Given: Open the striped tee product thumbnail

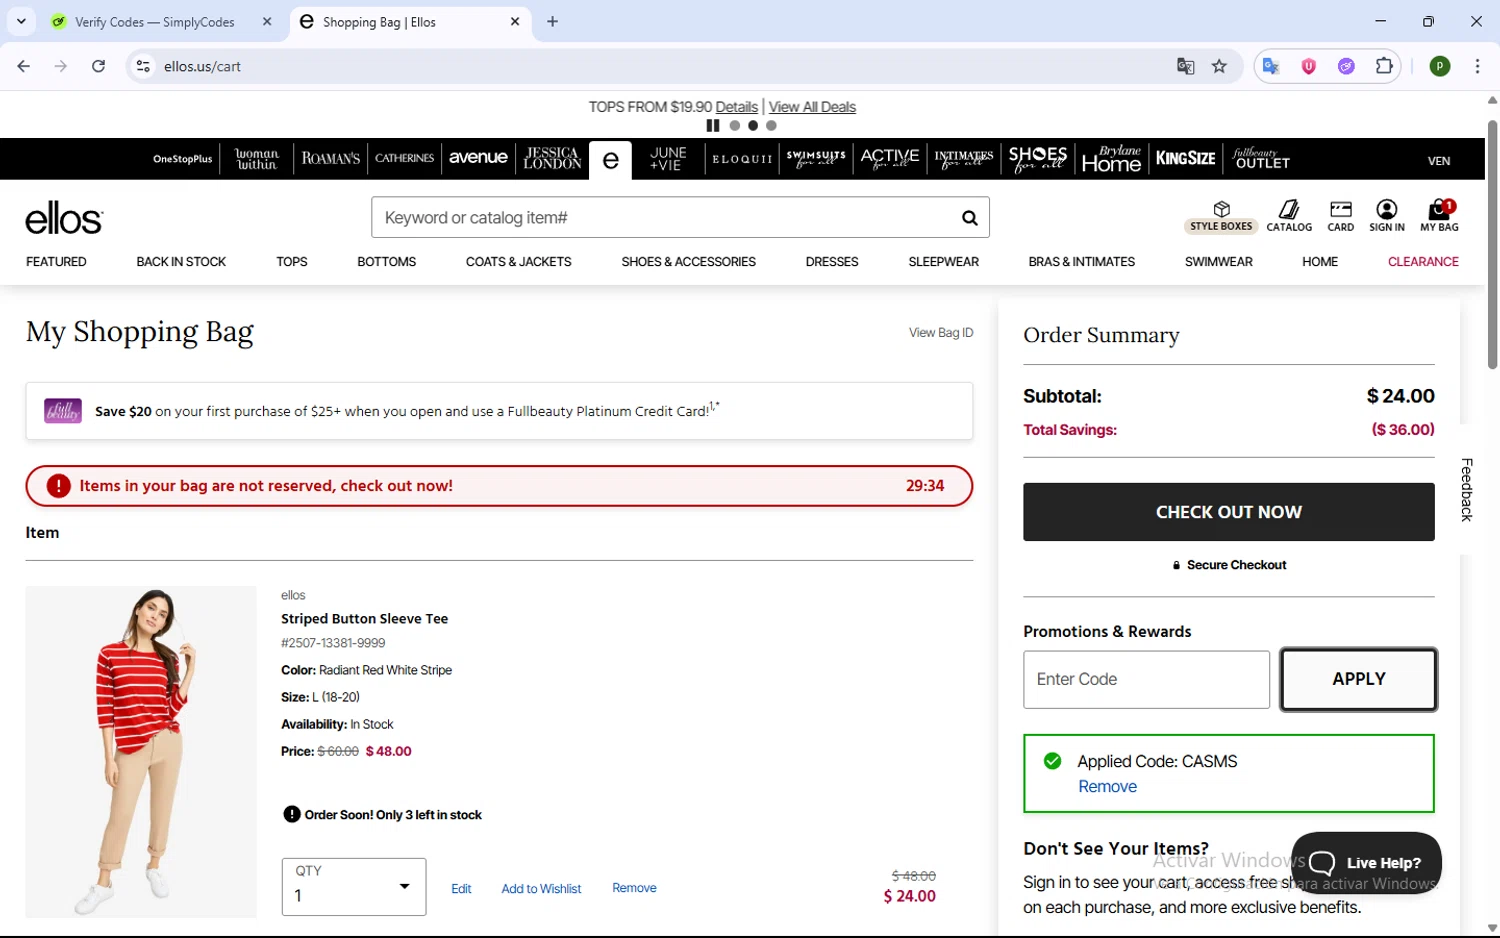Looking at the screenshot, I should pos(141,752).
